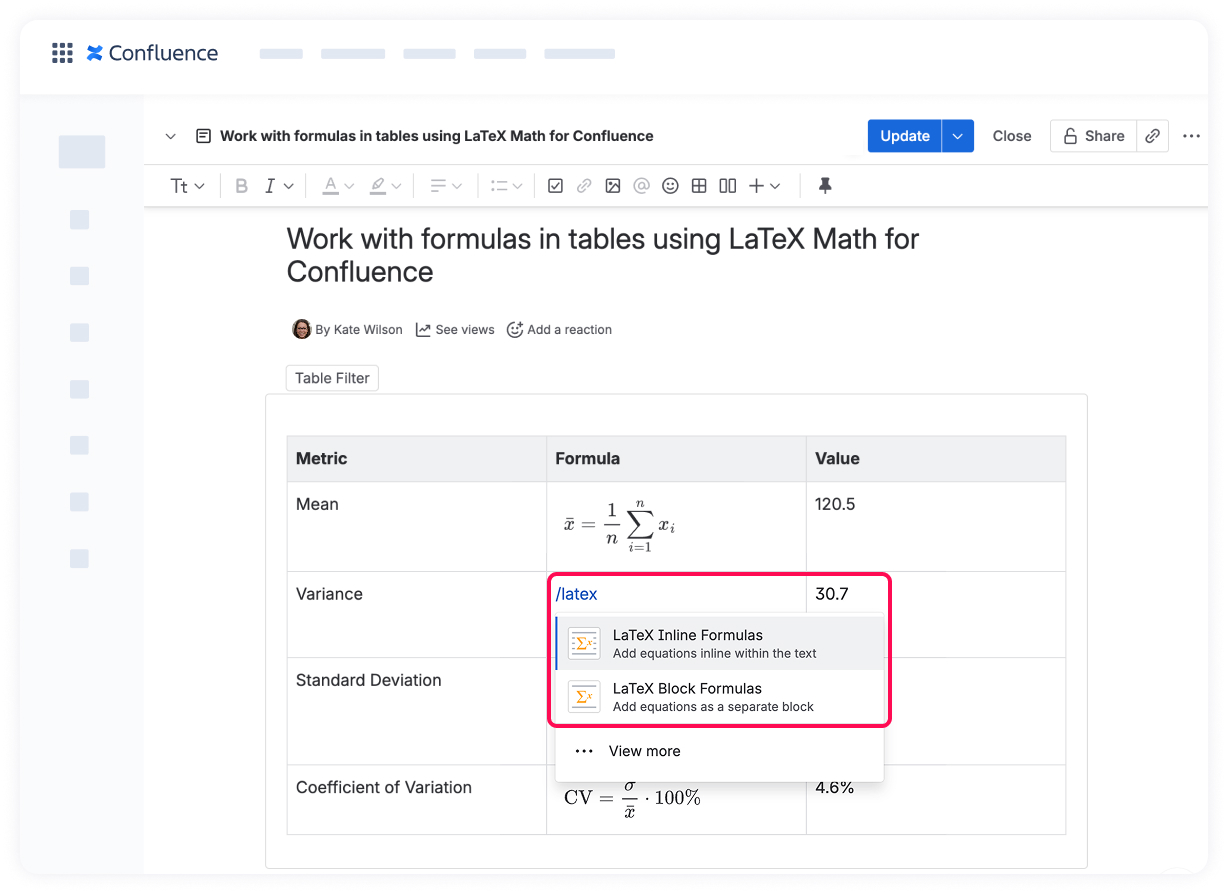Insert an action item checkbox
Image resolution: width=1228 pixels, height=894 pixels.
tap(555, 186)
